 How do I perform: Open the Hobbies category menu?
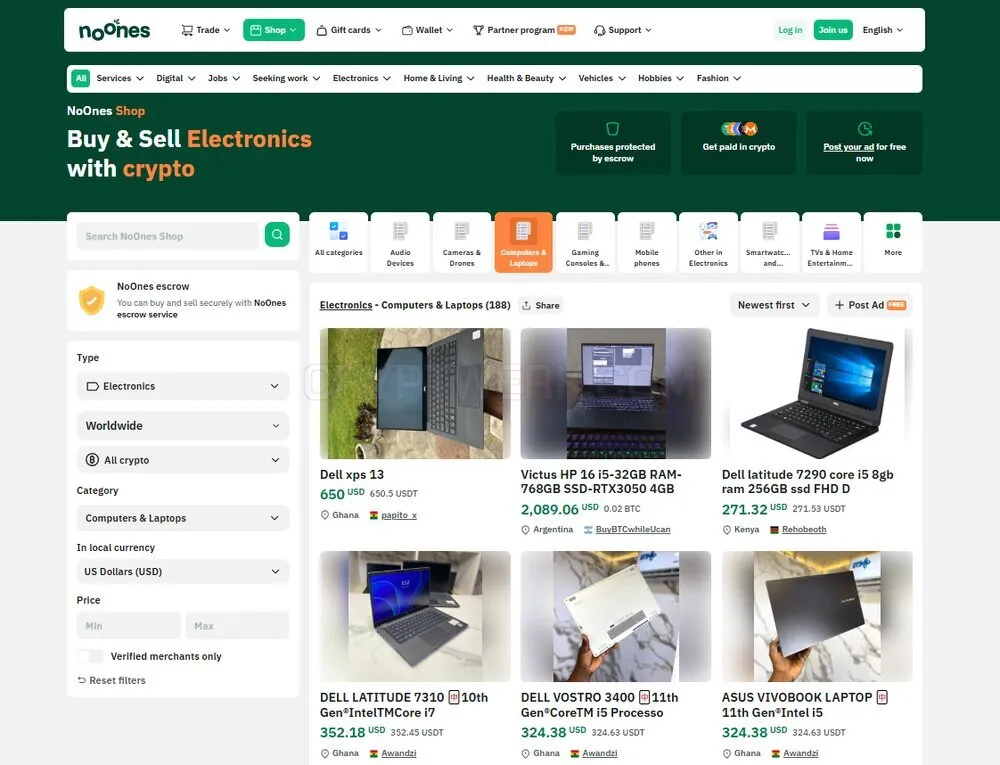pos(661,78)
